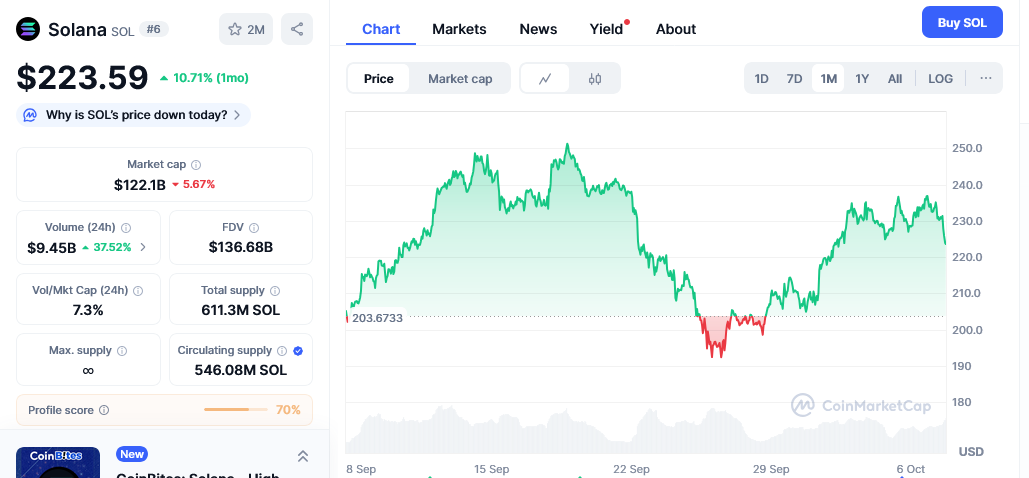Select the 7D time range
Viewport: 1029px width, 478px height.
794,79
